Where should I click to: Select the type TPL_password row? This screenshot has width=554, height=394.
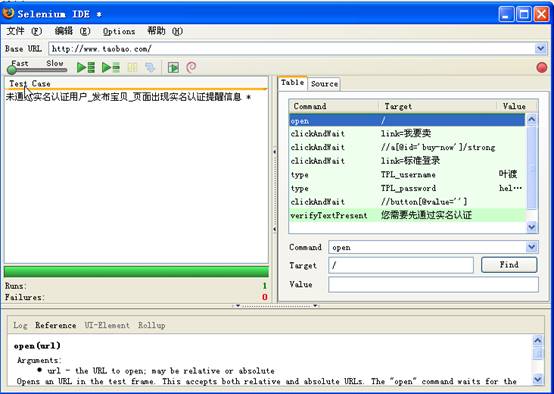(x=407, y=188)
